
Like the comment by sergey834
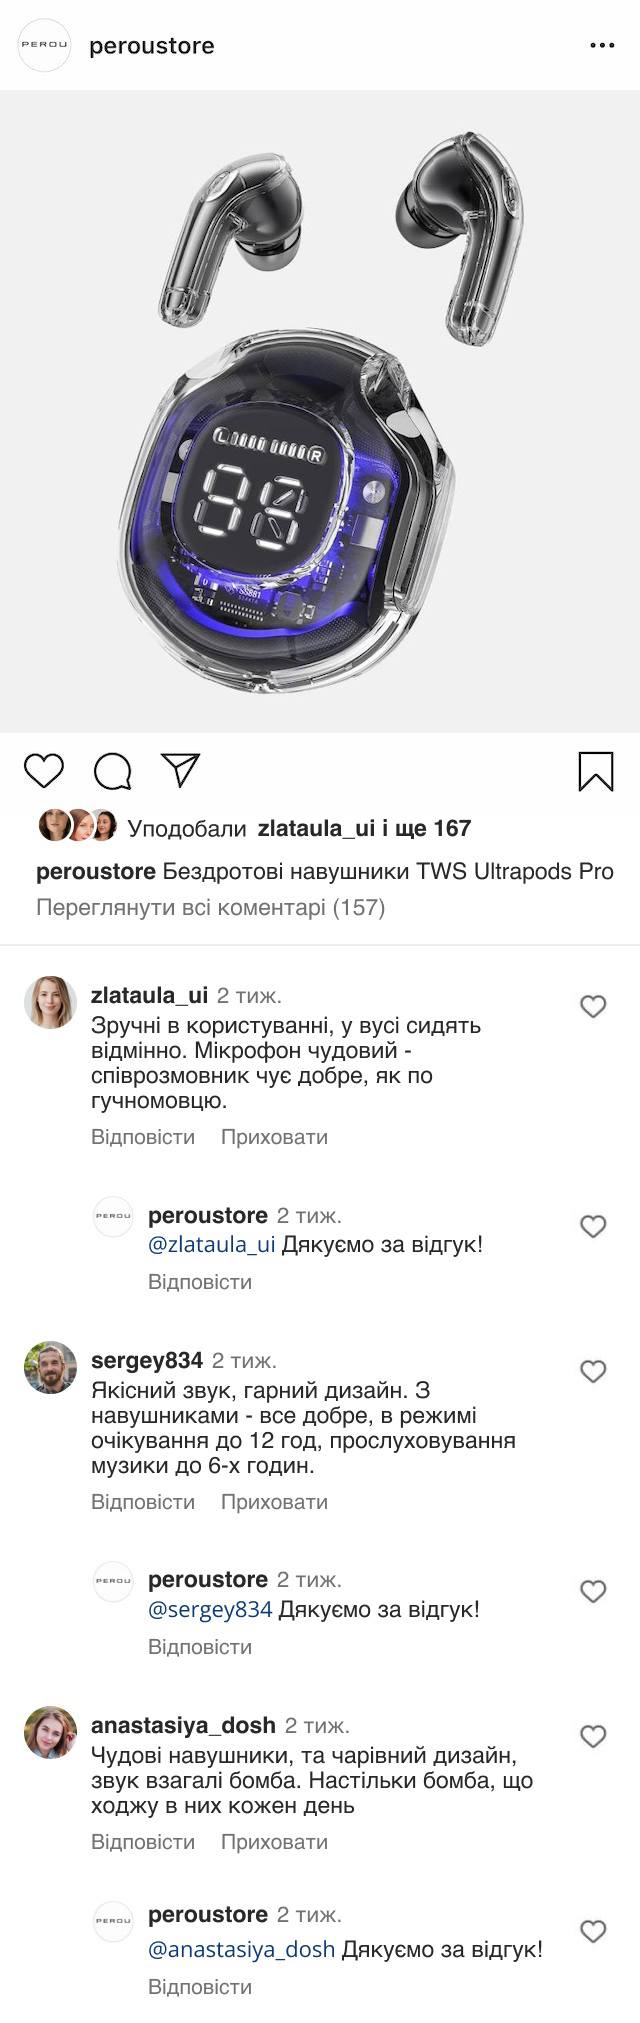(593, 1371)
